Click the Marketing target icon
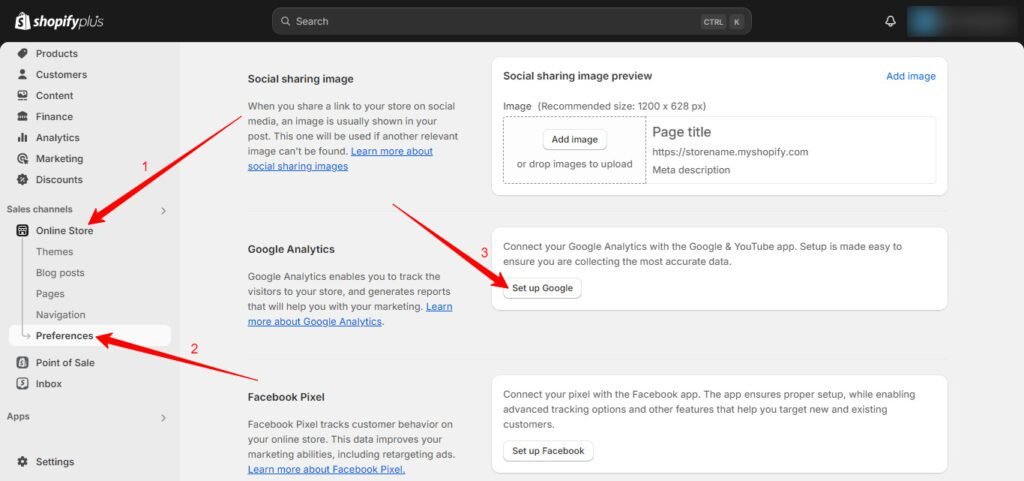The height and width of the screenshot is (481, 1024). click(22, 159)
